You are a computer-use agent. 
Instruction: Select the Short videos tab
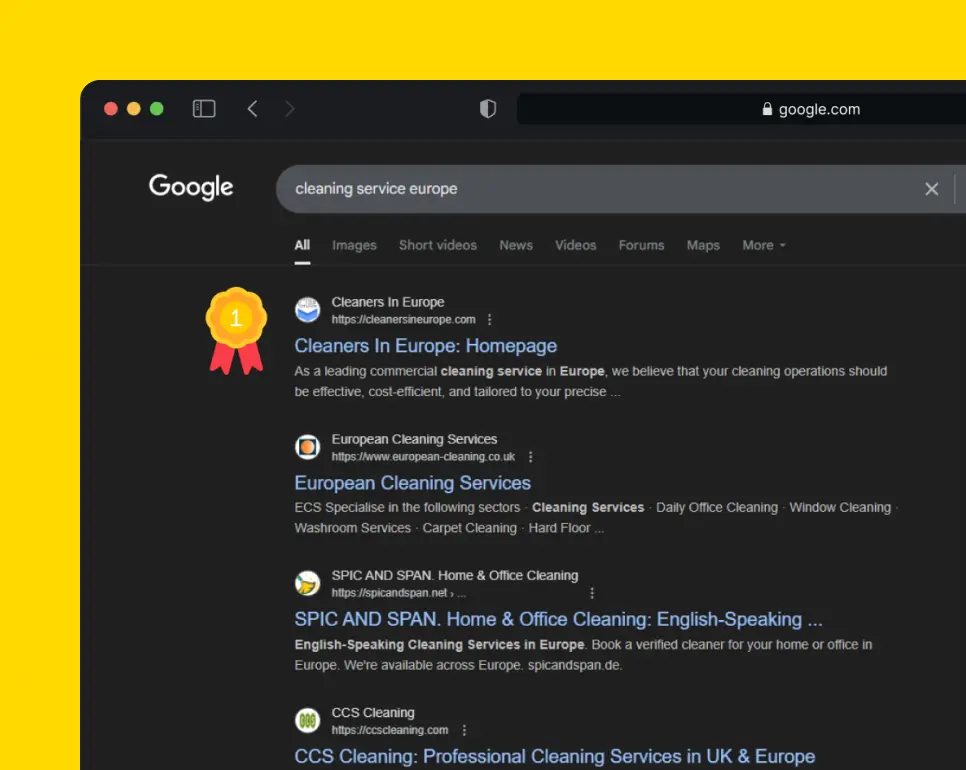pyautogui.click(x=437, y=245)
